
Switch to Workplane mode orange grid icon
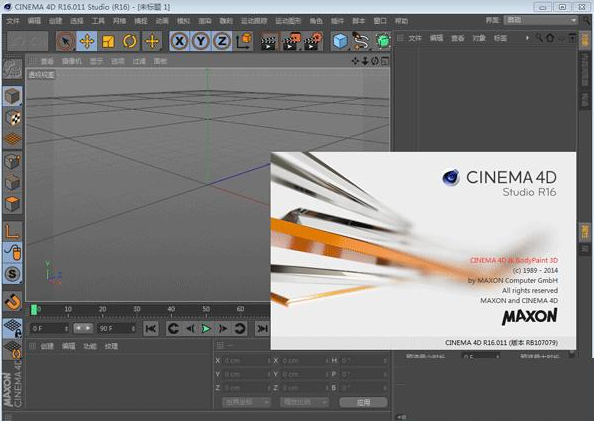(12, 139)
